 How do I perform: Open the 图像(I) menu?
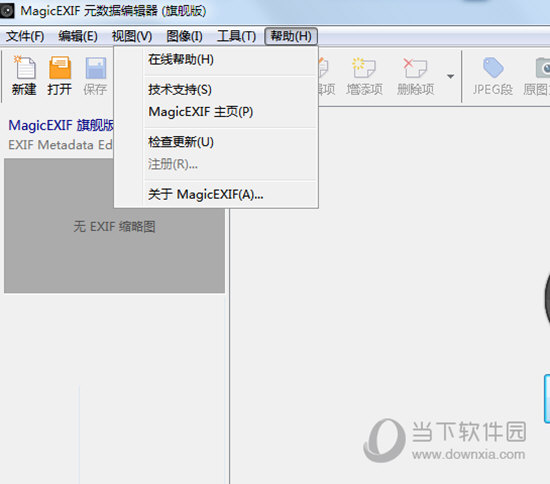[x=184, y=36]
